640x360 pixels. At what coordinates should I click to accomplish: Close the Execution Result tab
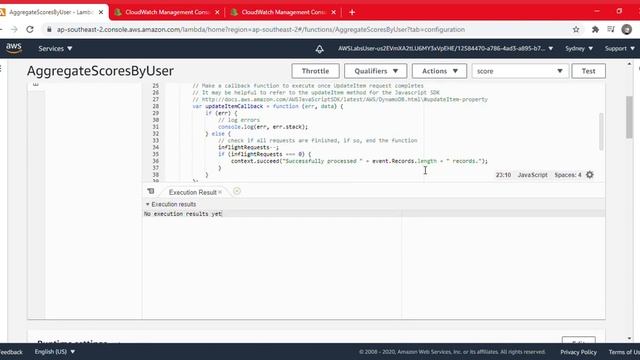(x=220, y=192)
